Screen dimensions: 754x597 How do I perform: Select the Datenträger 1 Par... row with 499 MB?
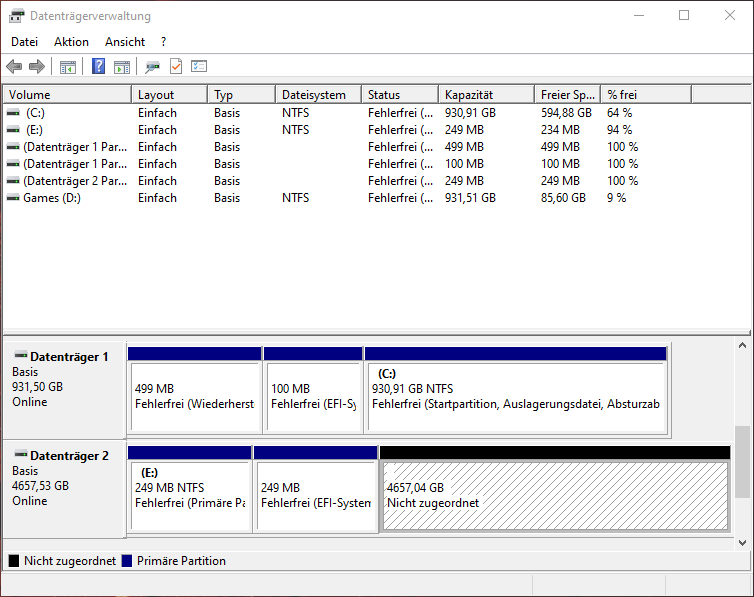[x=347, y=147]
